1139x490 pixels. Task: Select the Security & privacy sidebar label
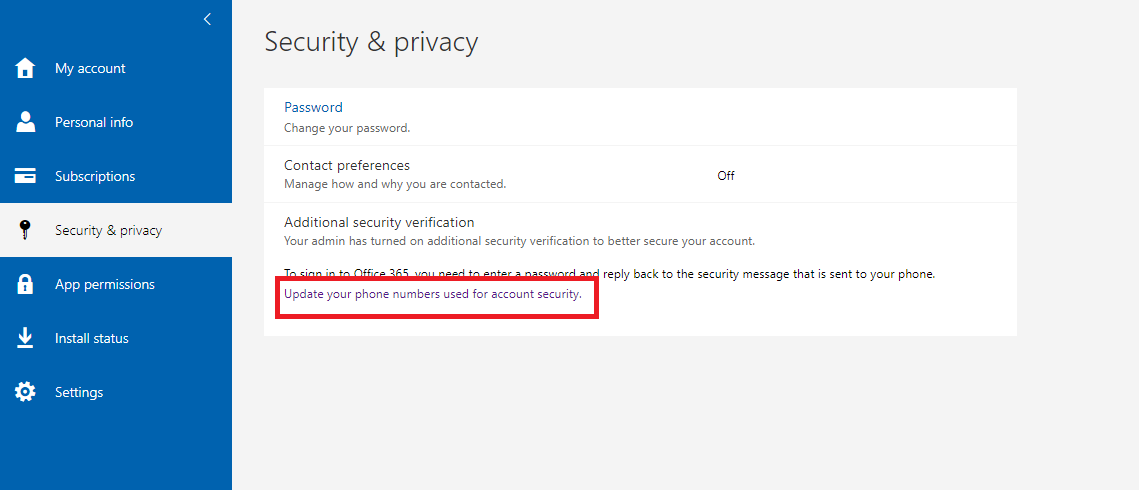[108, 230]
